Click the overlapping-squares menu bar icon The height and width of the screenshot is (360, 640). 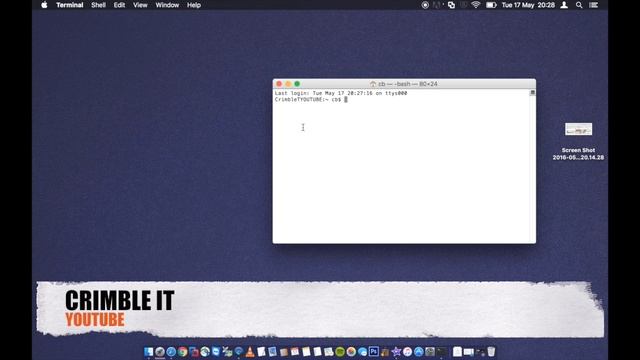(451, 5)
